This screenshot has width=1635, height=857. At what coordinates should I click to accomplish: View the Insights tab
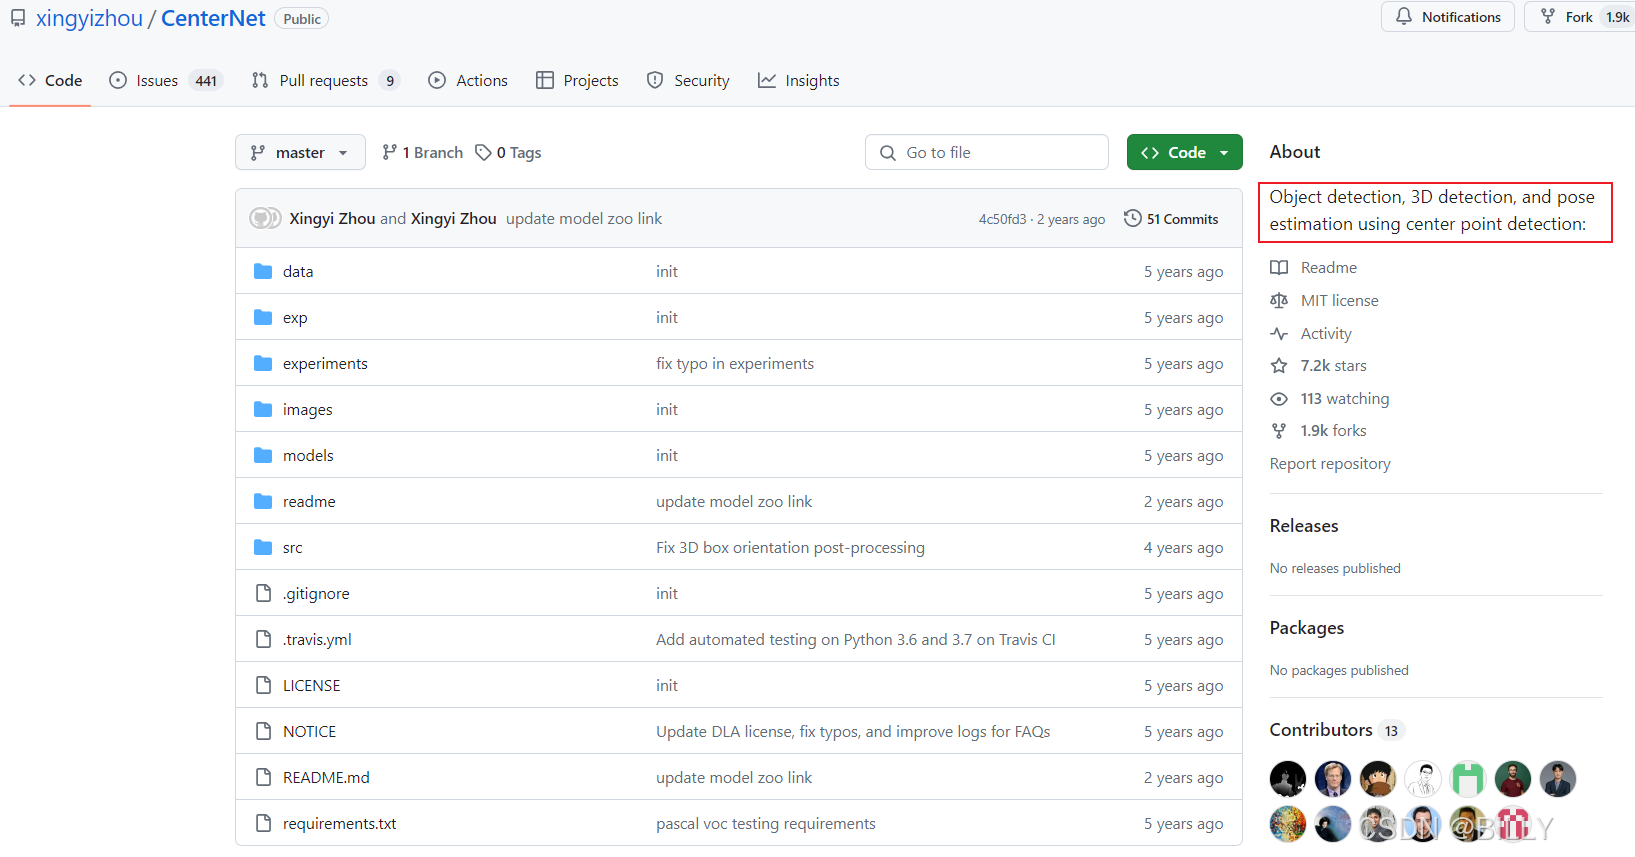tap(798, 80)
